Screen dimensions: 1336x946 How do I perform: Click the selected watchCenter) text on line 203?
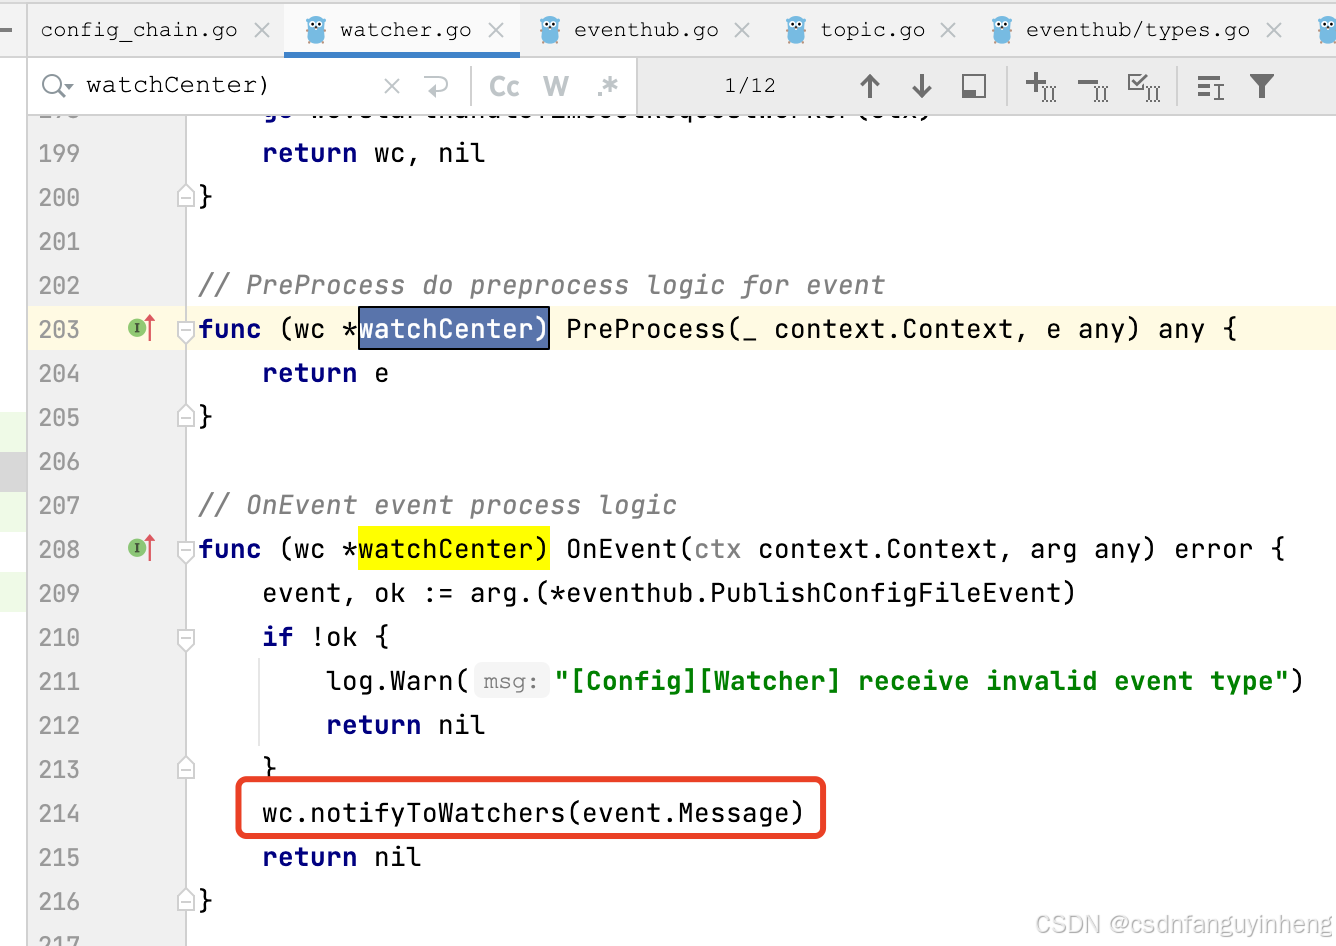454,329
